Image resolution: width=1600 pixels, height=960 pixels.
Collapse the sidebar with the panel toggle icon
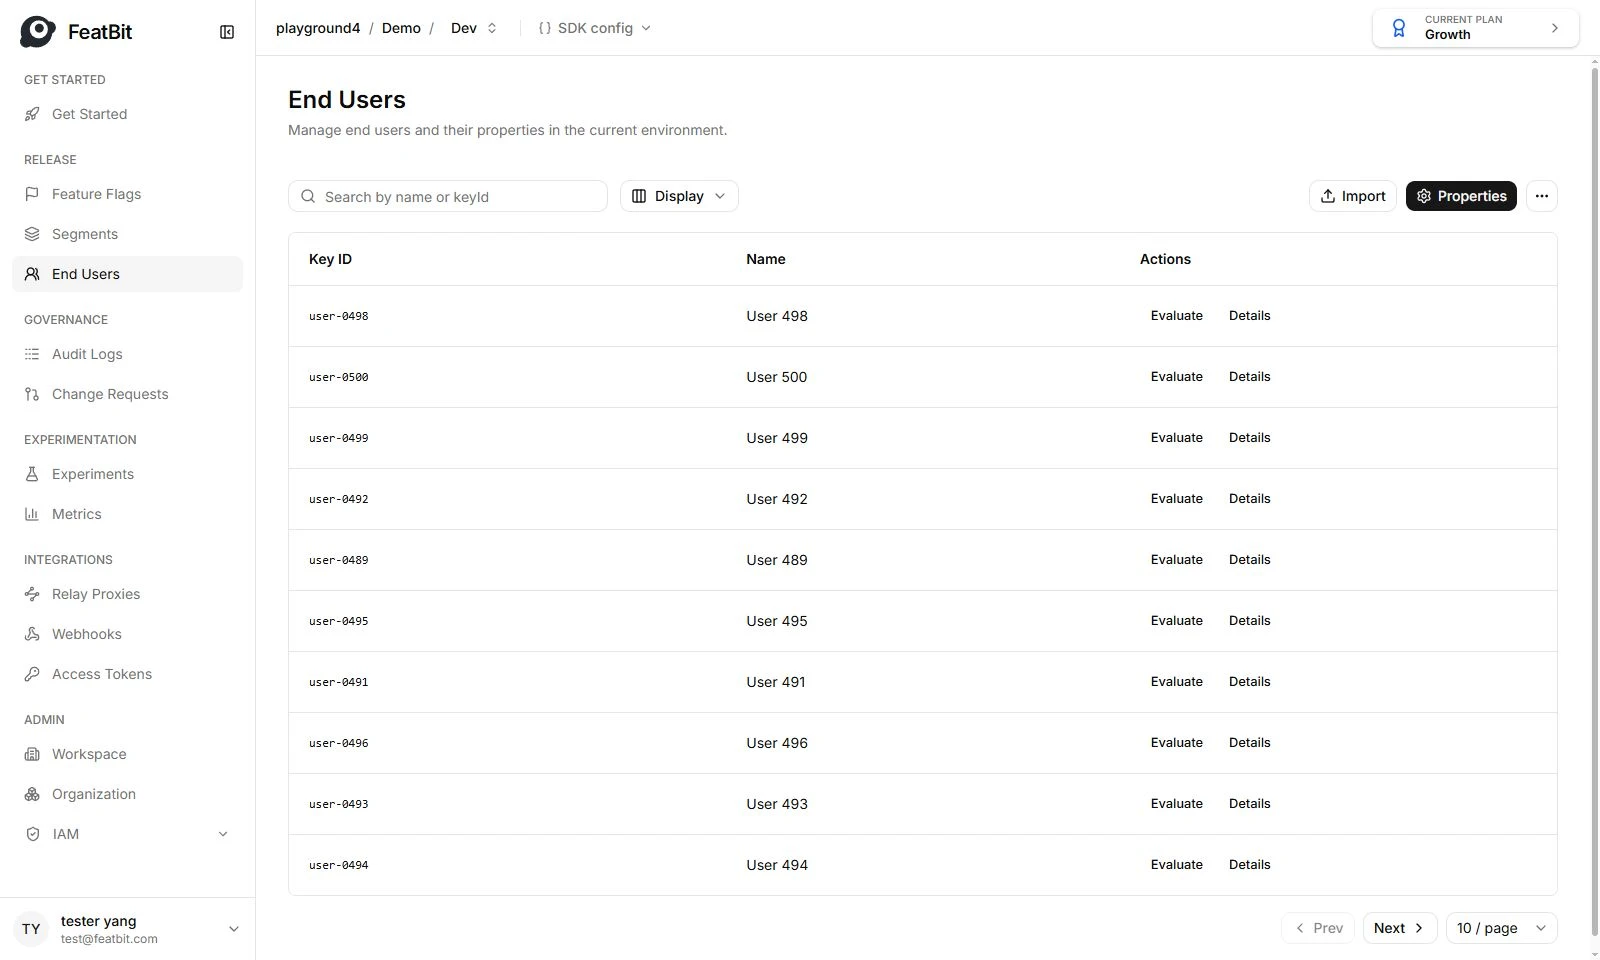point(227,32)
